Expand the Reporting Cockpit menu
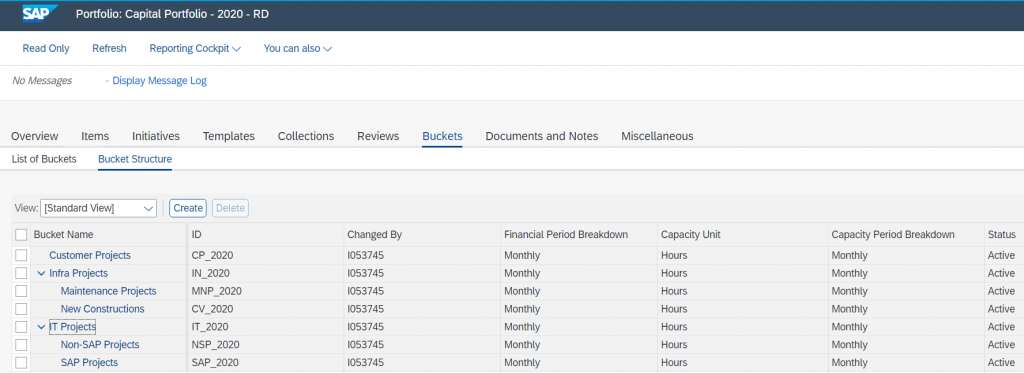Screen dimensions: 1024x373 (195, 48)
